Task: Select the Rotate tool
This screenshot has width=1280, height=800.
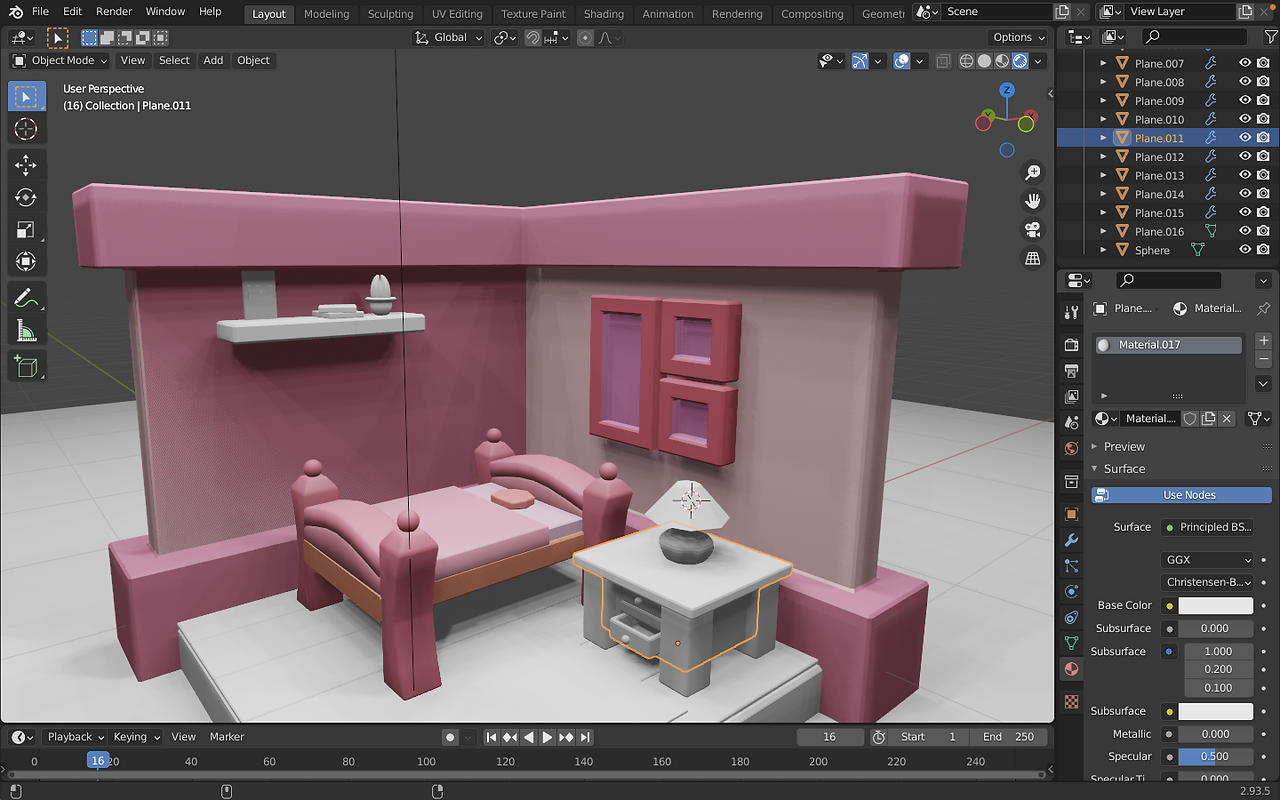Action: click(26, 198)
